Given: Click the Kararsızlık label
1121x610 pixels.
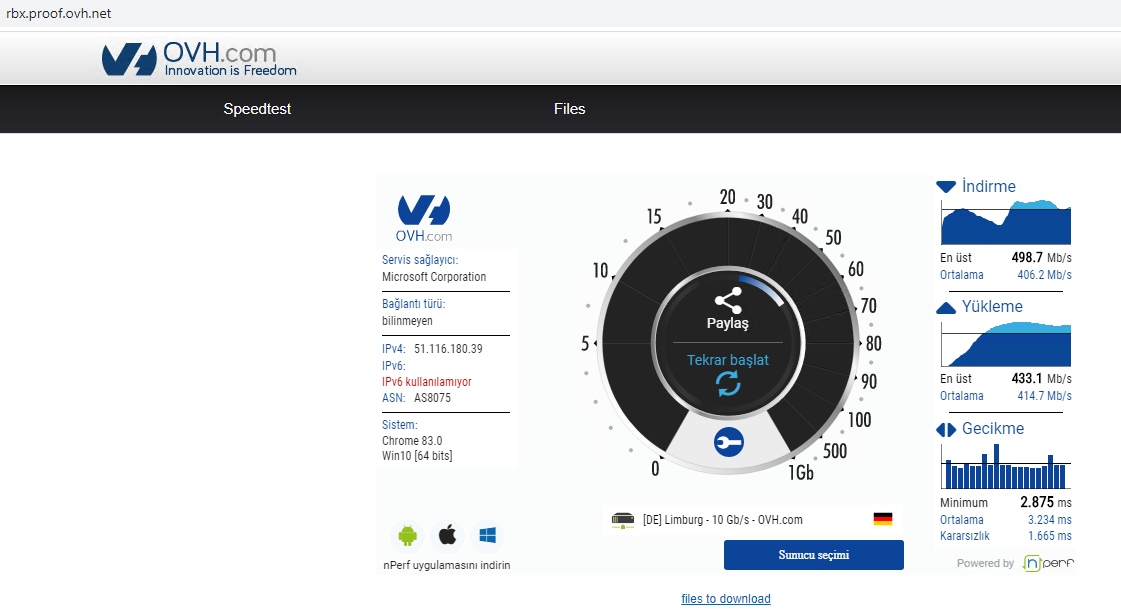Looking at the screenshot, I should 964,536.
